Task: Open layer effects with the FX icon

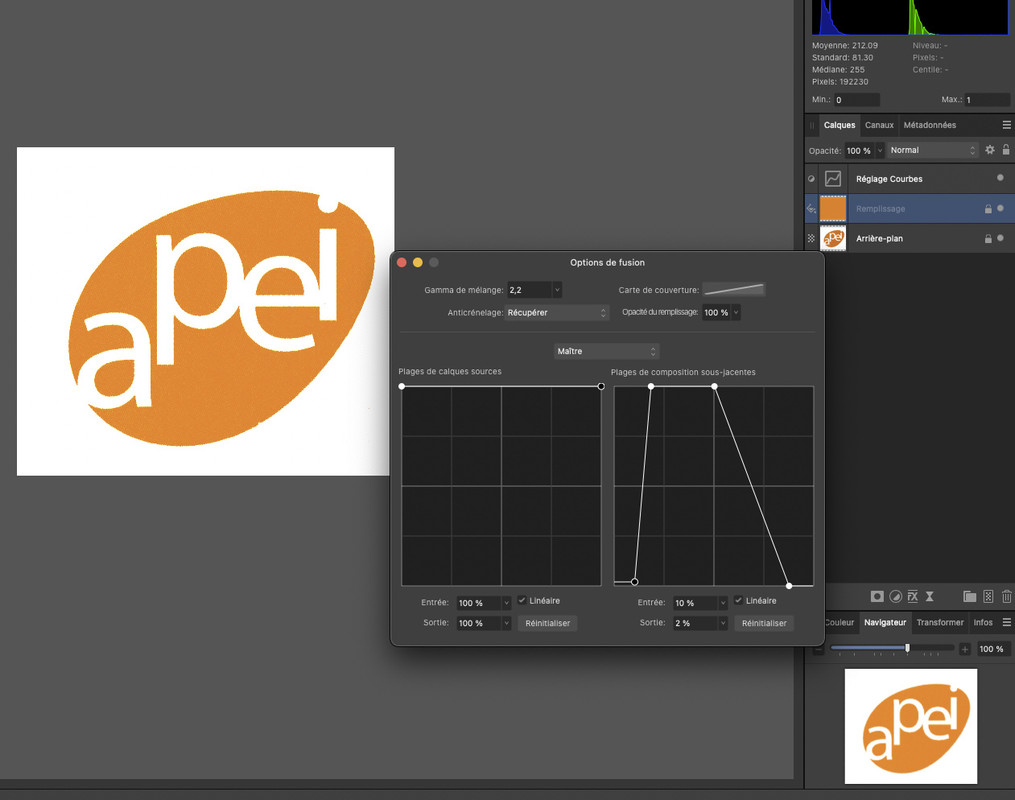Action: click(x=913, y=596)
